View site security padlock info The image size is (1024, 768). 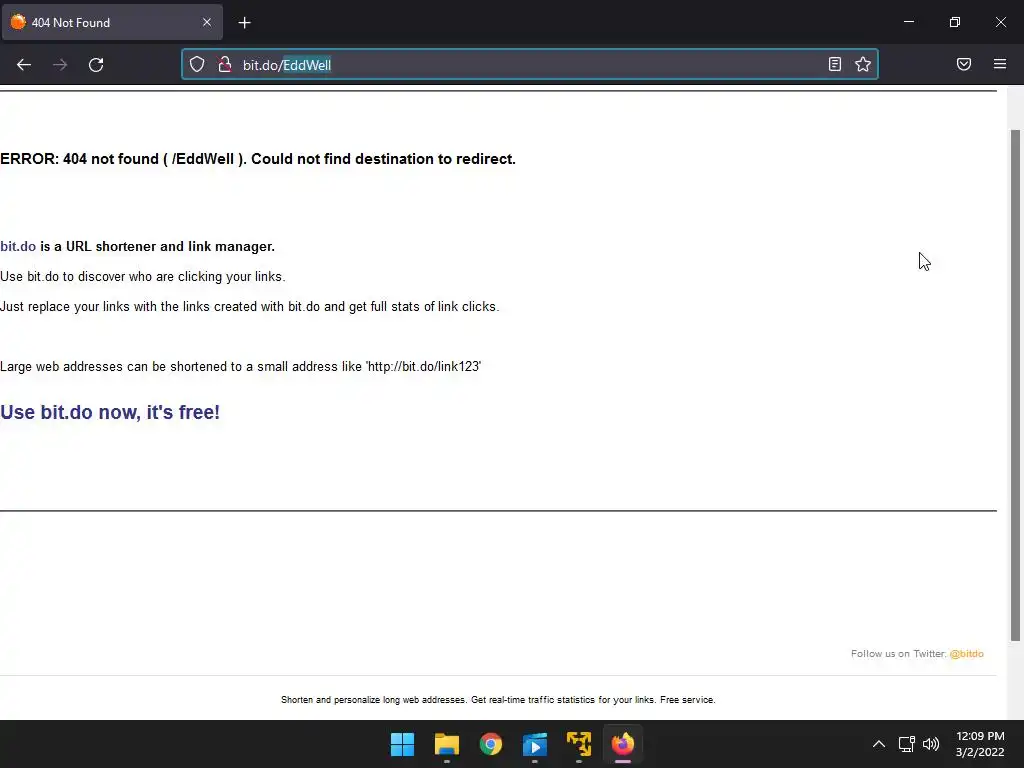tap(225, 64)
